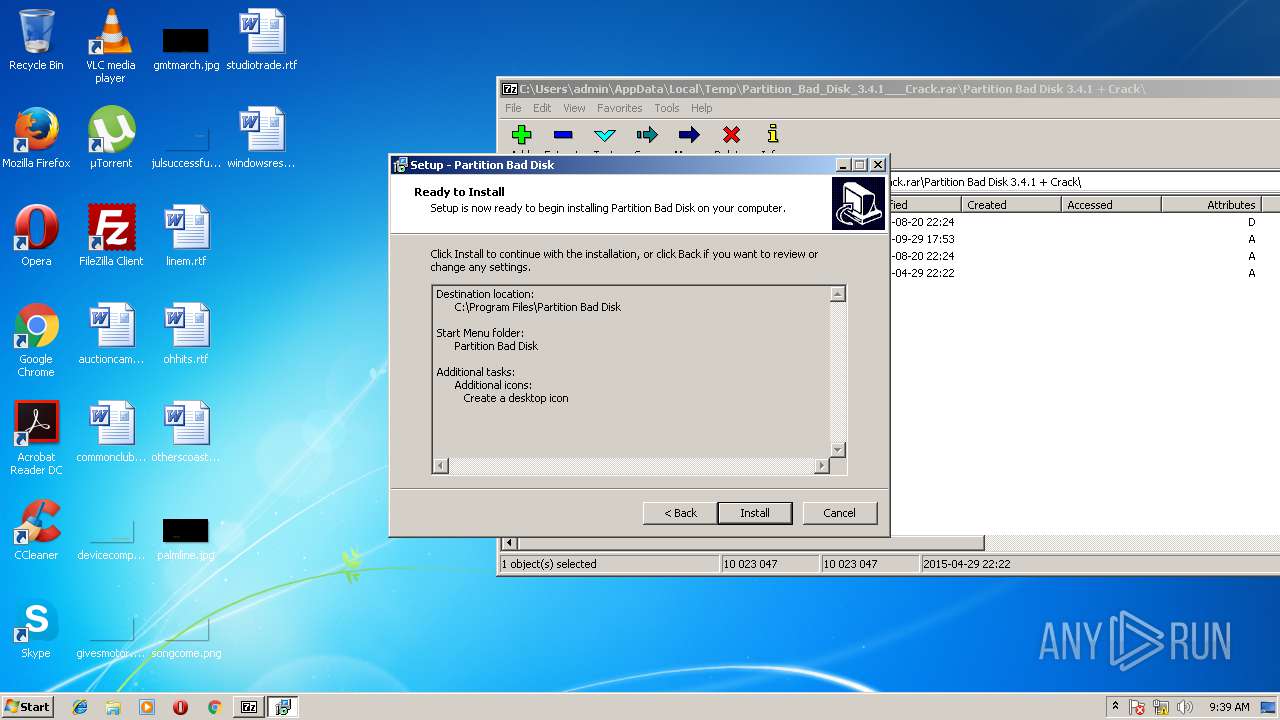Click the taskbar clock 9:39 AM

click(1229, 707)
